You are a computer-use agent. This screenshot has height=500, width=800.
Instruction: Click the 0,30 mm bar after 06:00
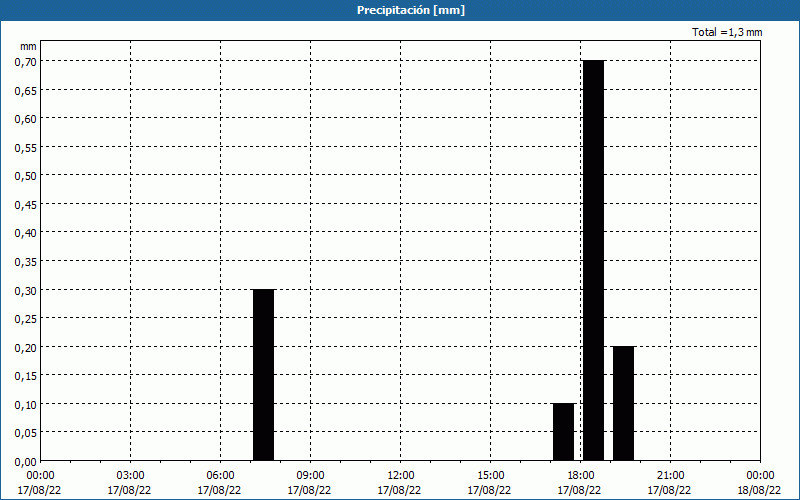[264, 375]
